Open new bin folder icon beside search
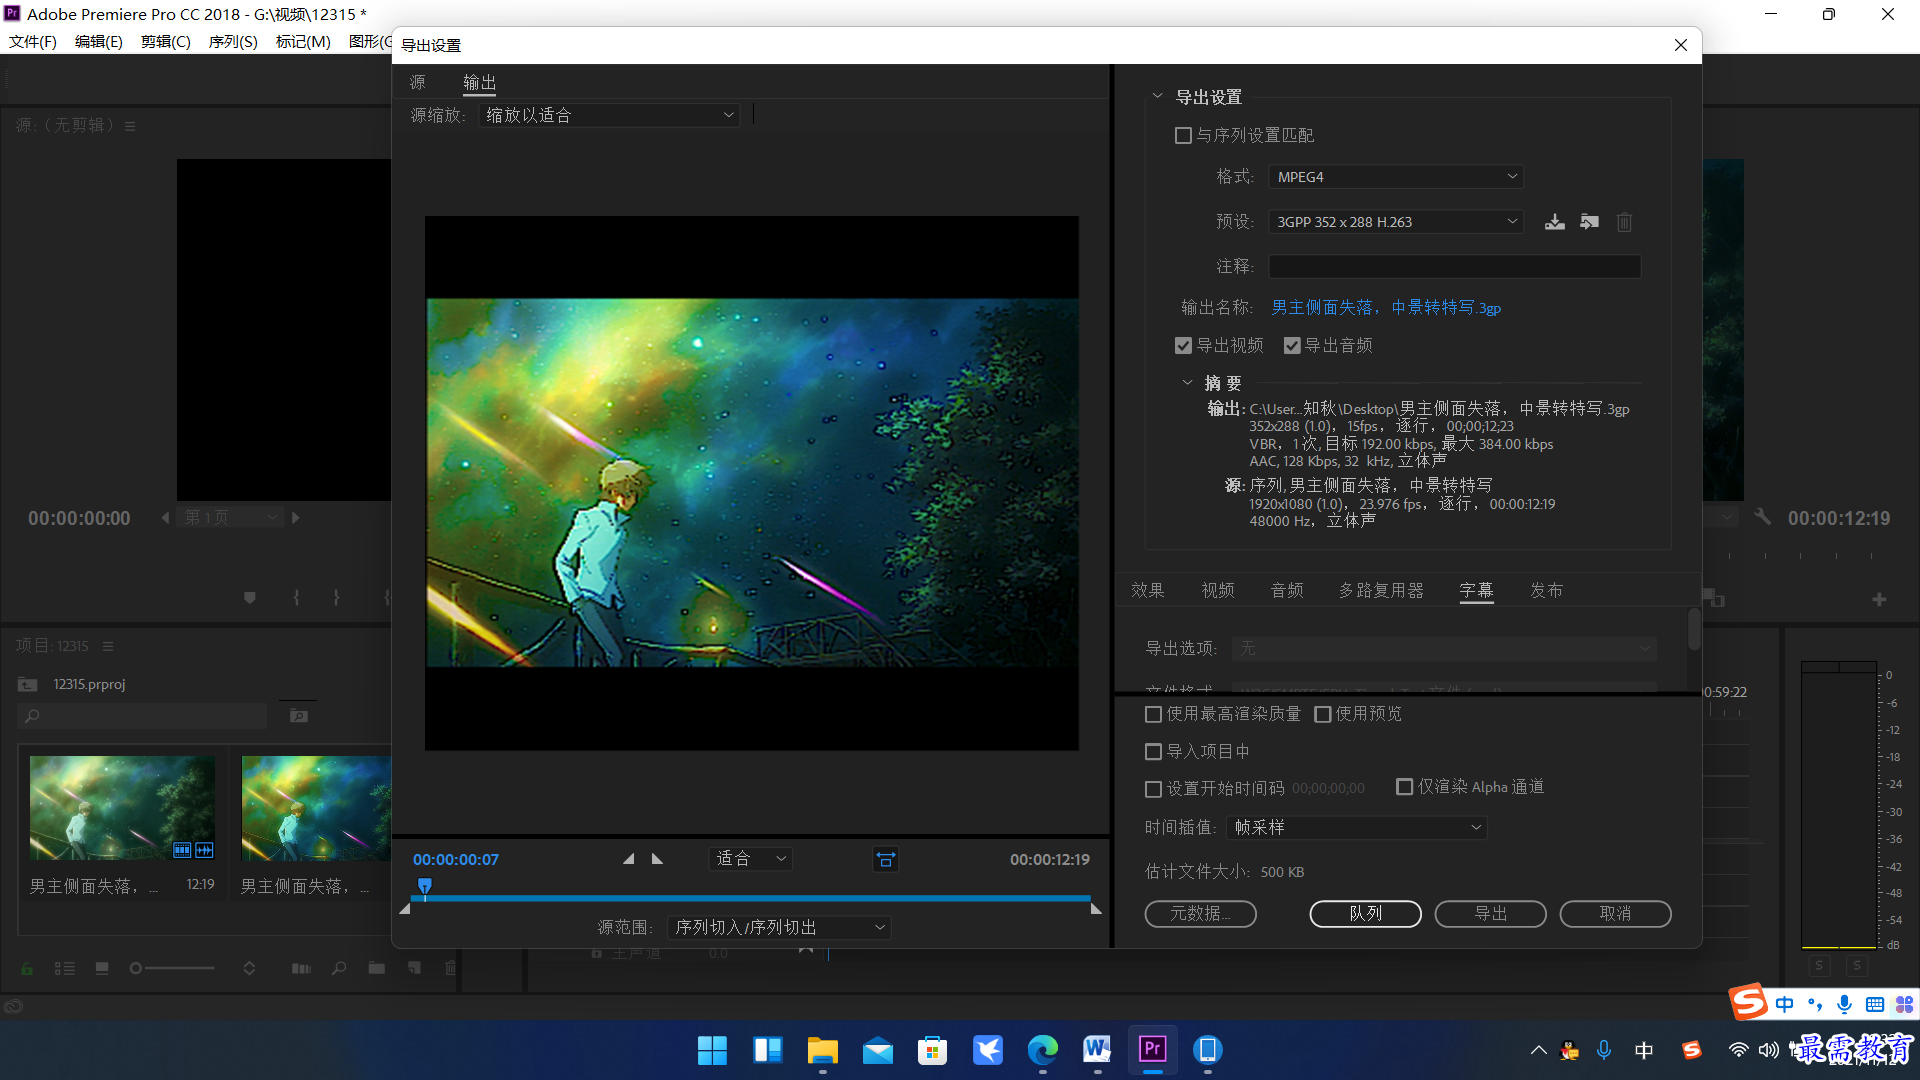This screenshot has width=1920, height=1080. coord(298,716)
